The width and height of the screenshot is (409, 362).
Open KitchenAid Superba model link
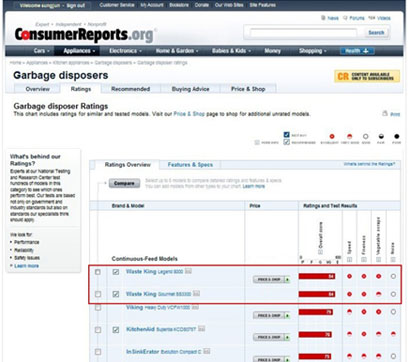(x=161, y=329)
